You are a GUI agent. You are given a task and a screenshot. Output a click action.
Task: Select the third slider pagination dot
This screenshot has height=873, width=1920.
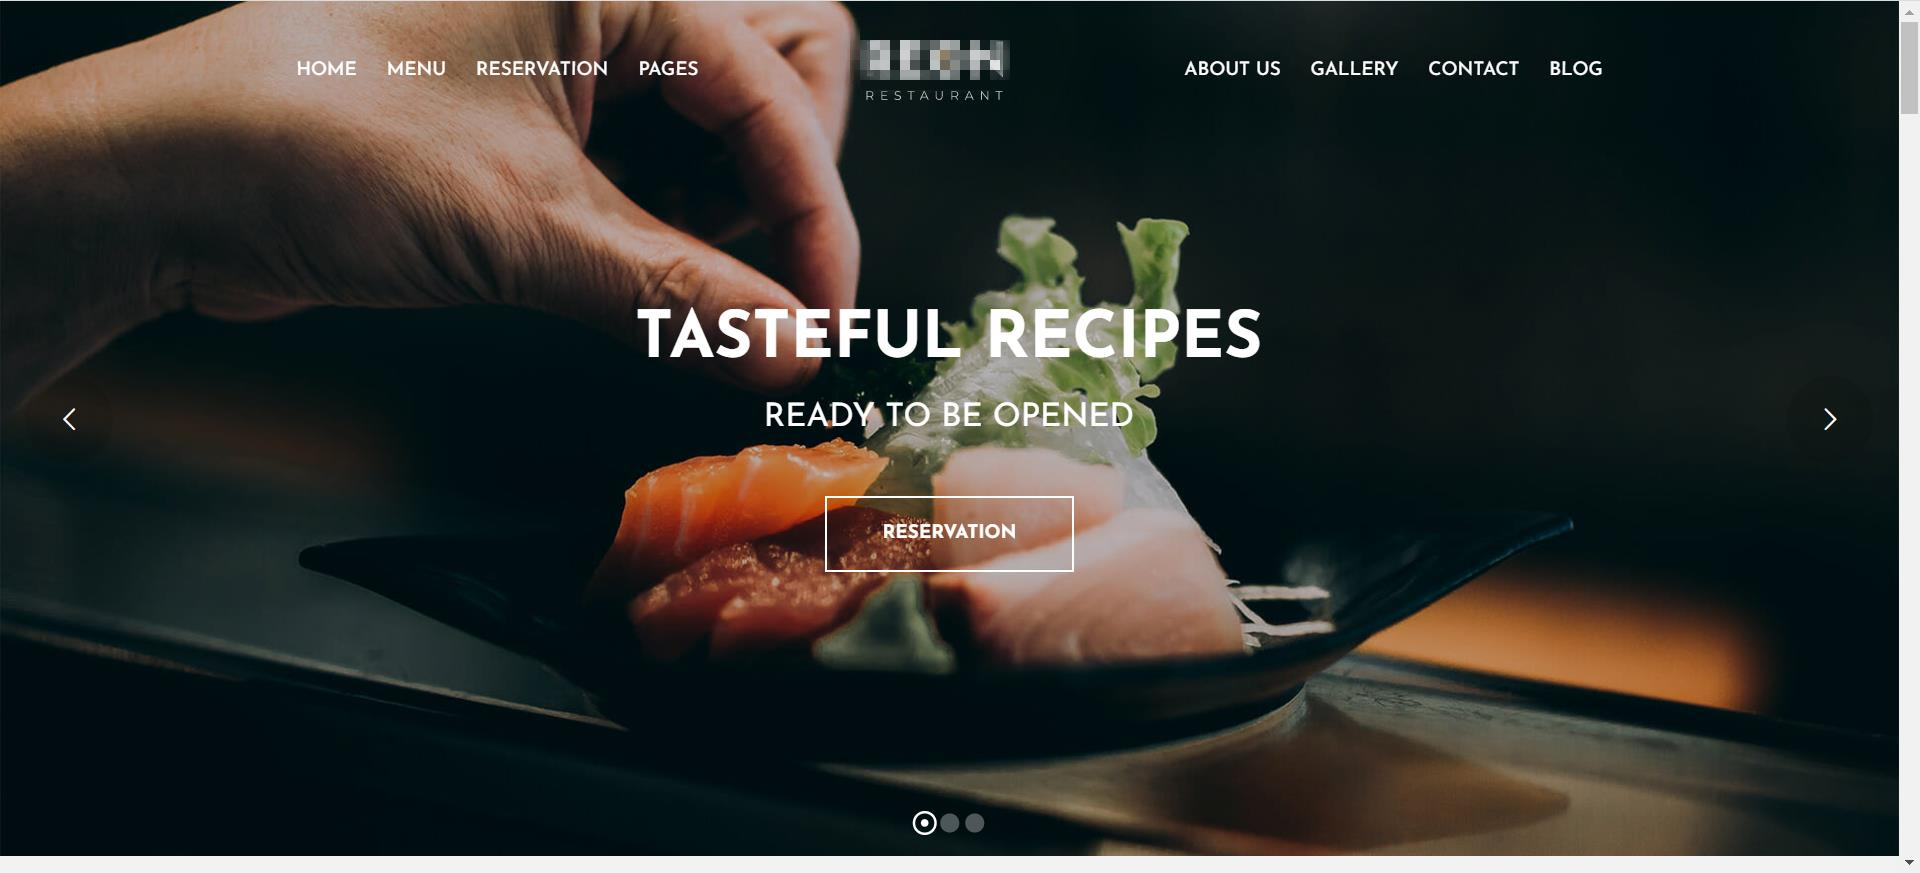975,823
